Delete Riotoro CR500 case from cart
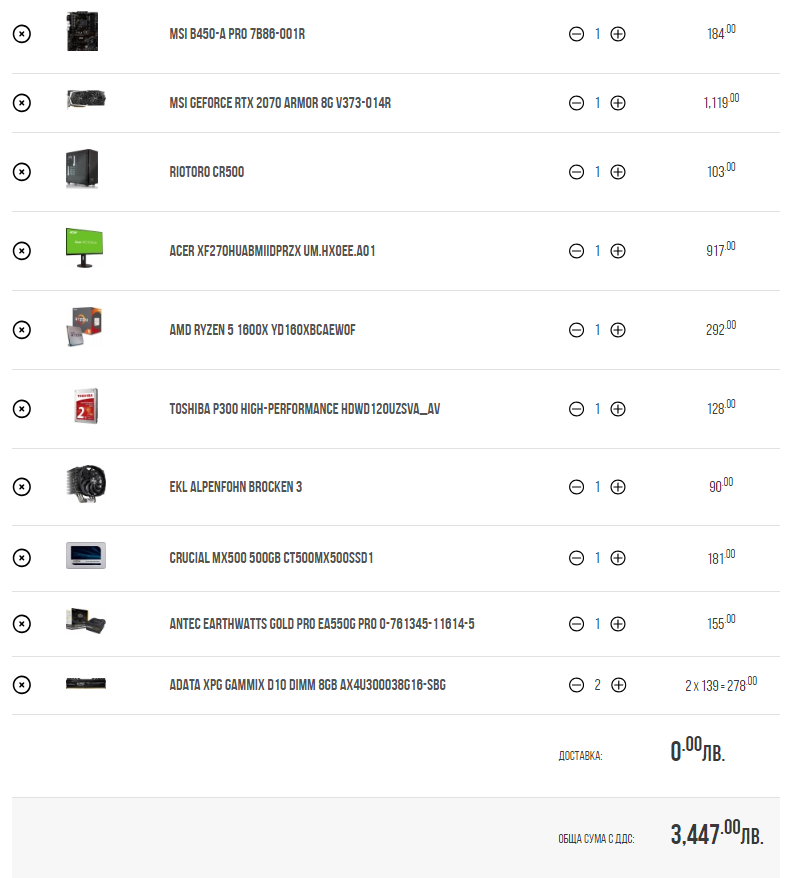This screenshot has height=878, width=790. (22, 172)
